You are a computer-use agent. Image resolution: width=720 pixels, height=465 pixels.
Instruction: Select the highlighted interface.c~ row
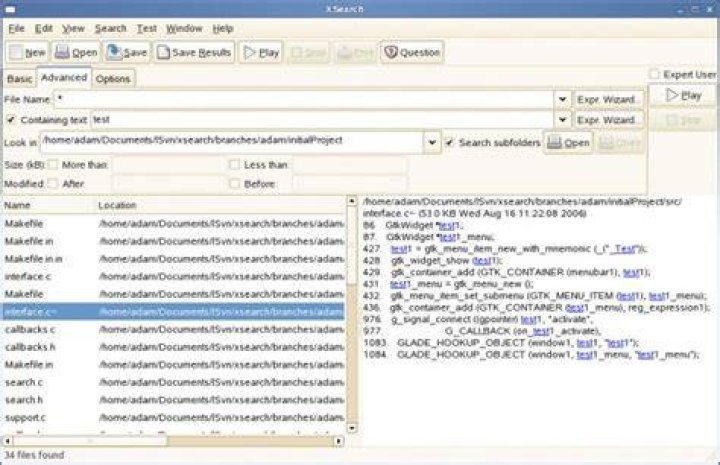174,312
